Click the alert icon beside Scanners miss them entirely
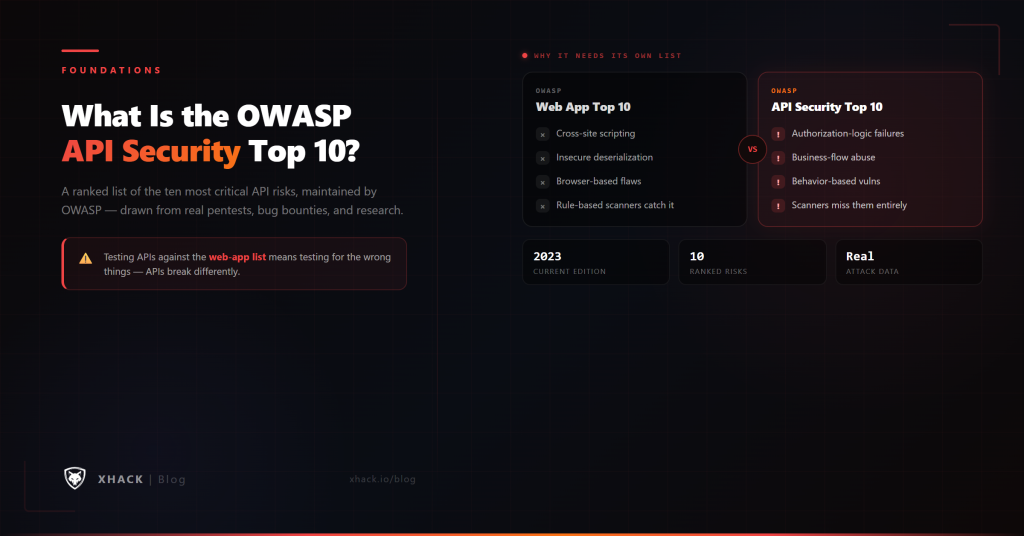 [x=778, y=206]
